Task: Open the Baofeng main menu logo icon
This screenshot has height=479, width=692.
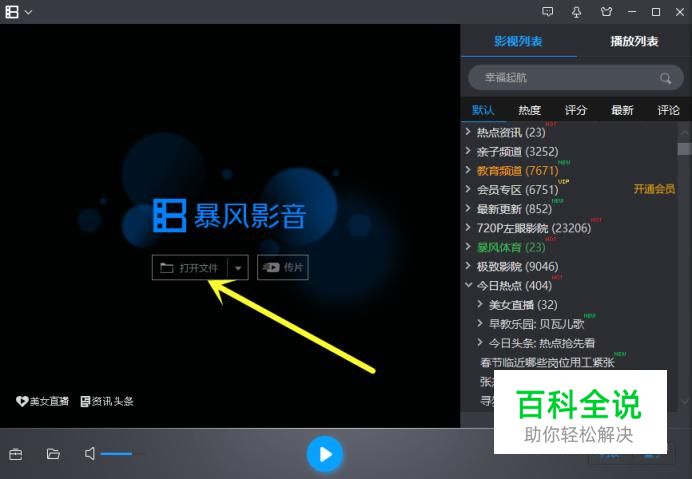Action: [12, 12]
